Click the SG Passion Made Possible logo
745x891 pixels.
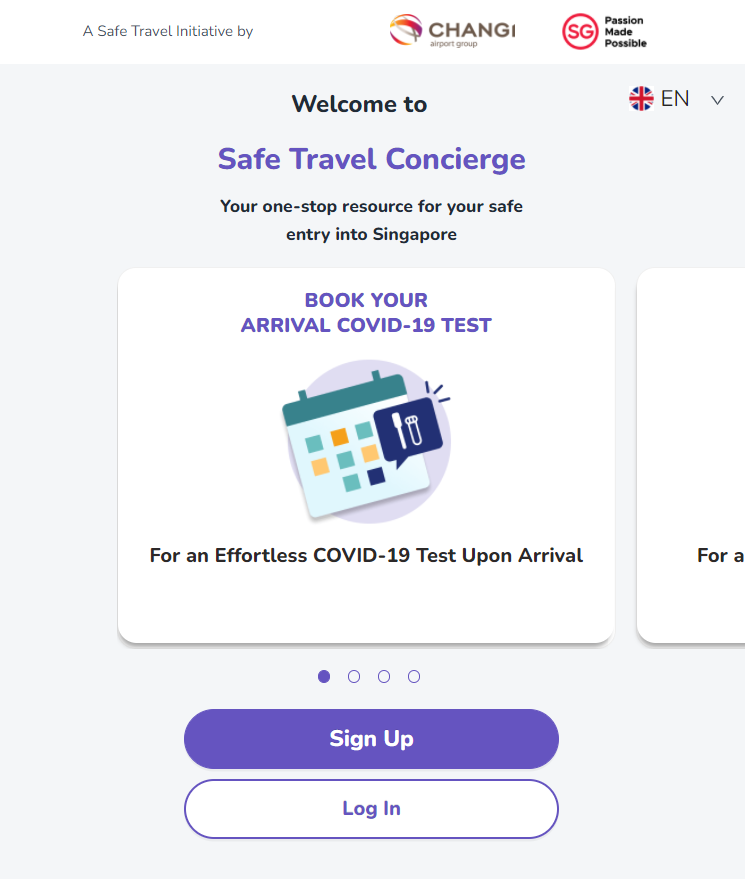(604, 31)
